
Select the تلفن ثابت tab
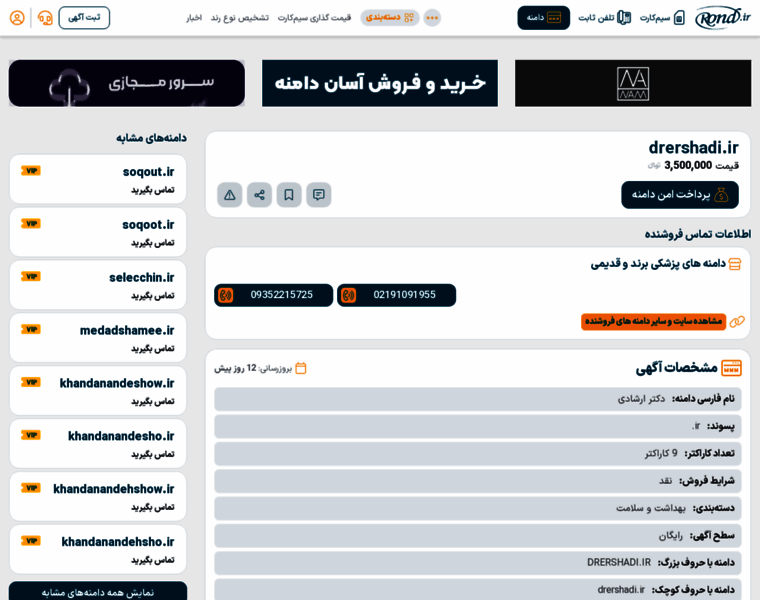604,18
